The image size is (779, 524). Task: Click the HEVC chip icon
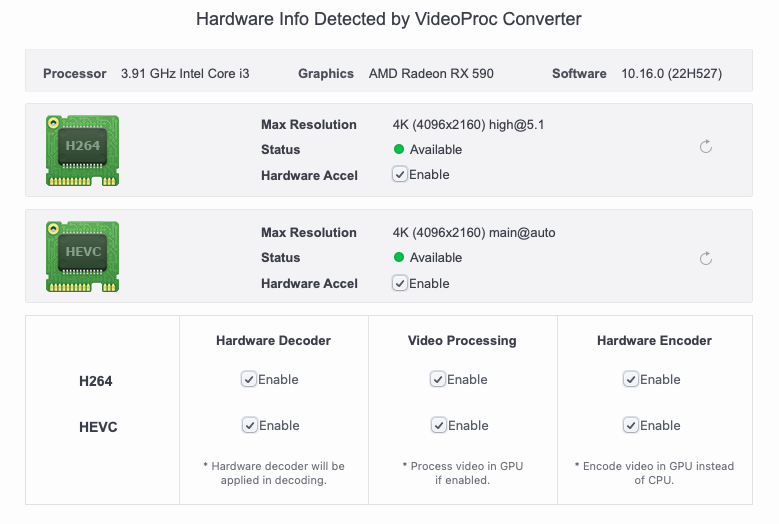click(83, 257)
